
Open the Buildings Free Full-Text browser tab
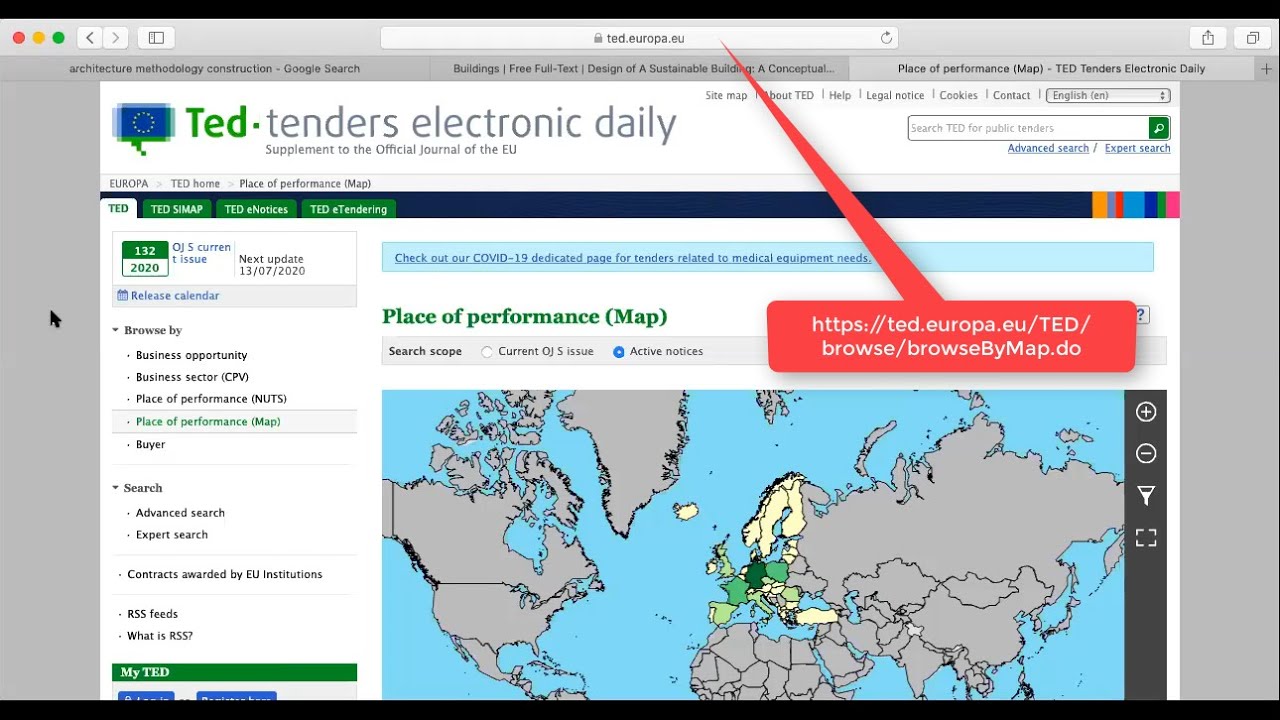click(643, 69)
